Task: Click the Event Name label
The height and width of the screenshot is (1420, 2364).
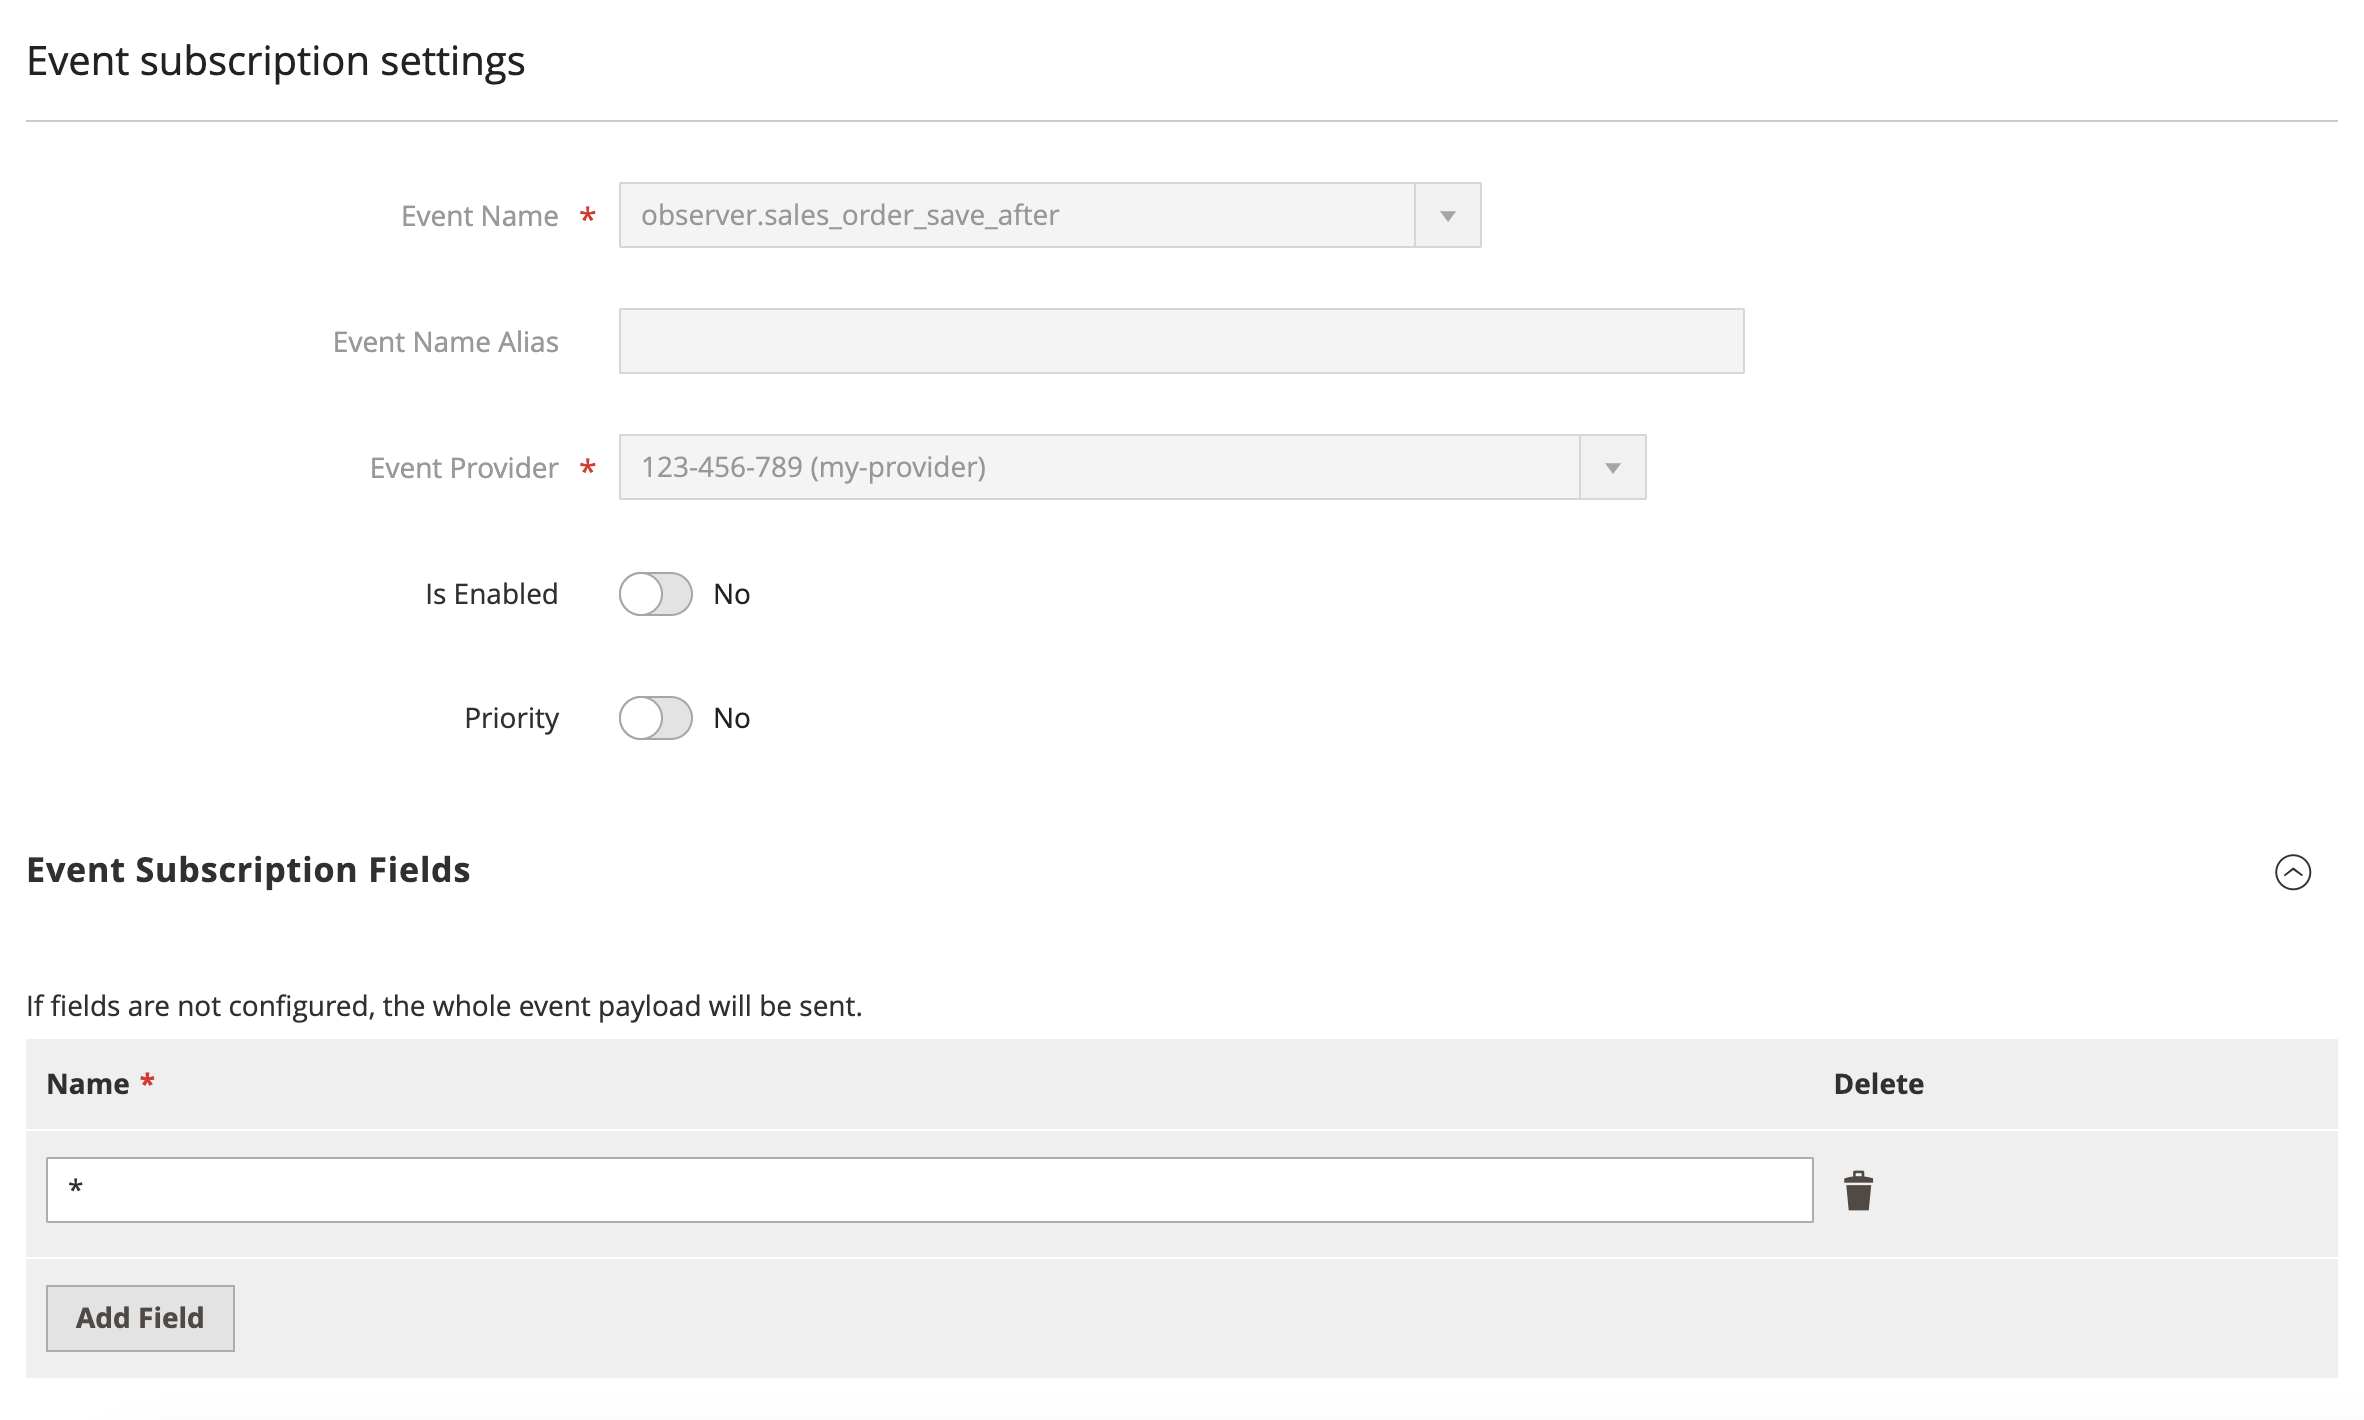Action: (x=479, y=216)
